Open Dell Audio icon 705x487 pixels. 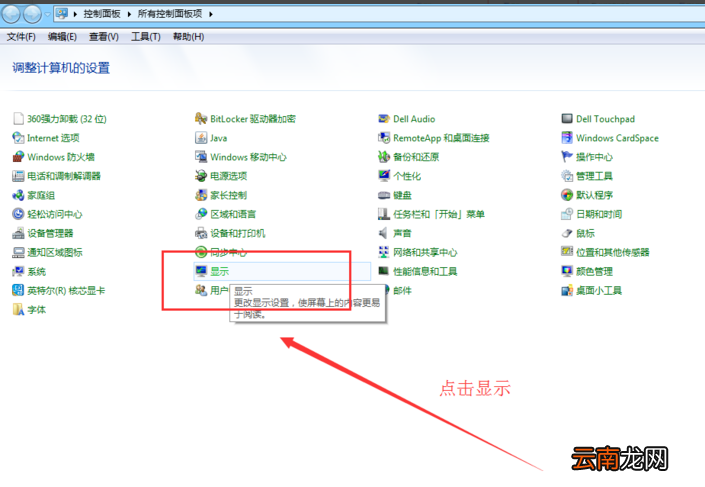tap(384, 119)
